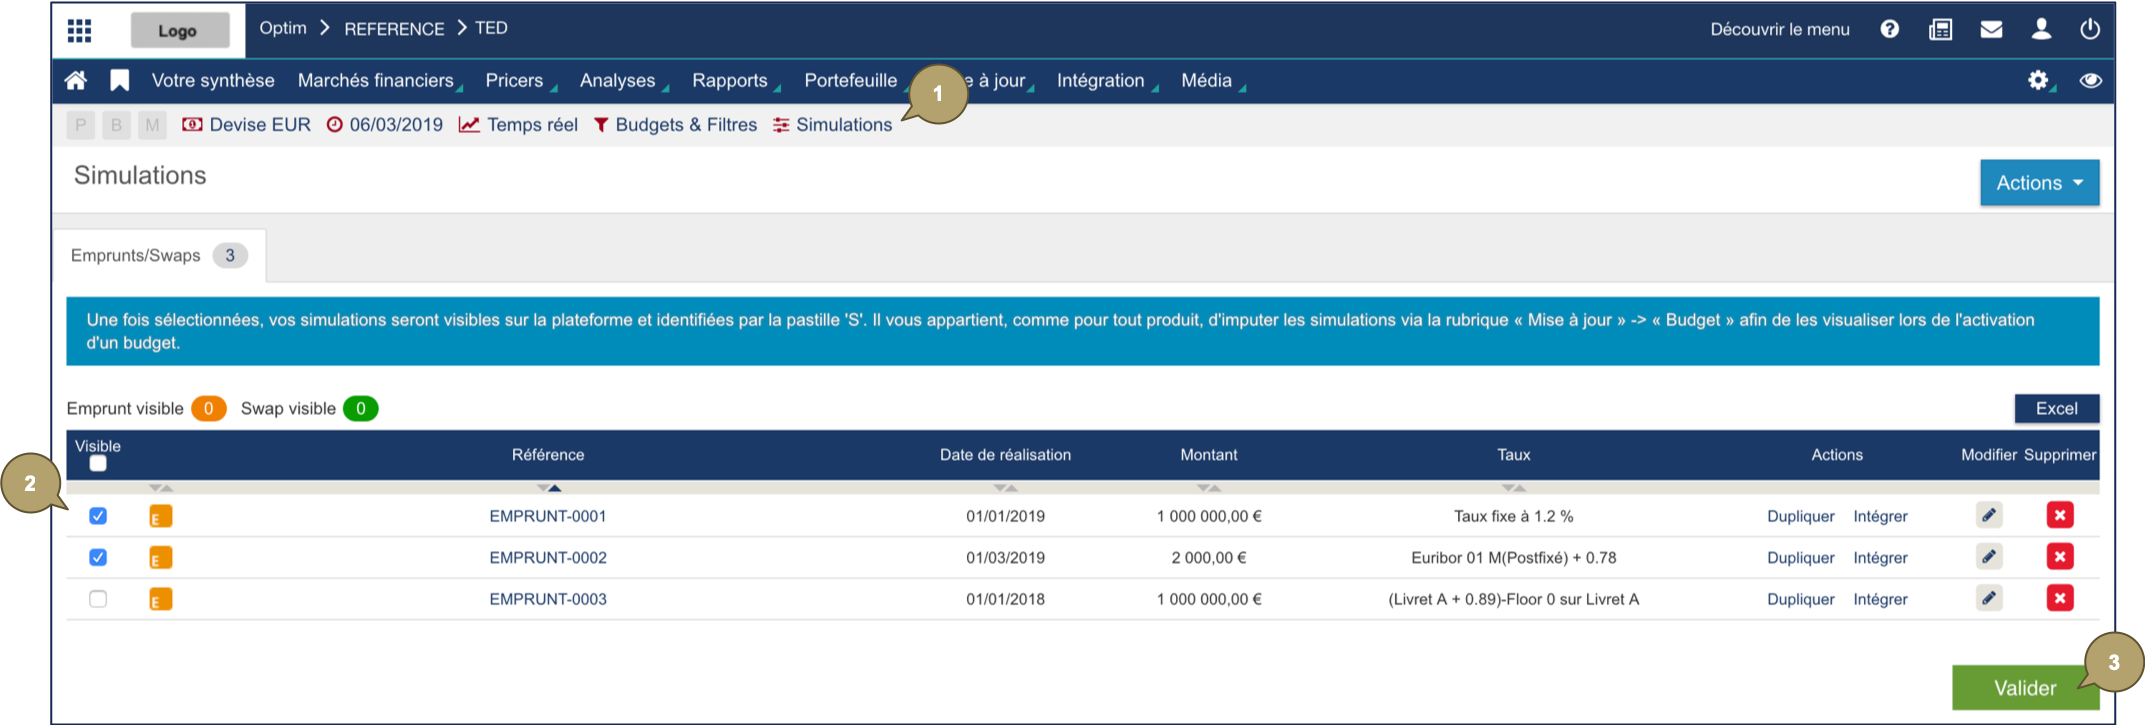This screenshot has width=2145, height=725.
Task: Open Temps réel setting
Action: pos(518,125)
